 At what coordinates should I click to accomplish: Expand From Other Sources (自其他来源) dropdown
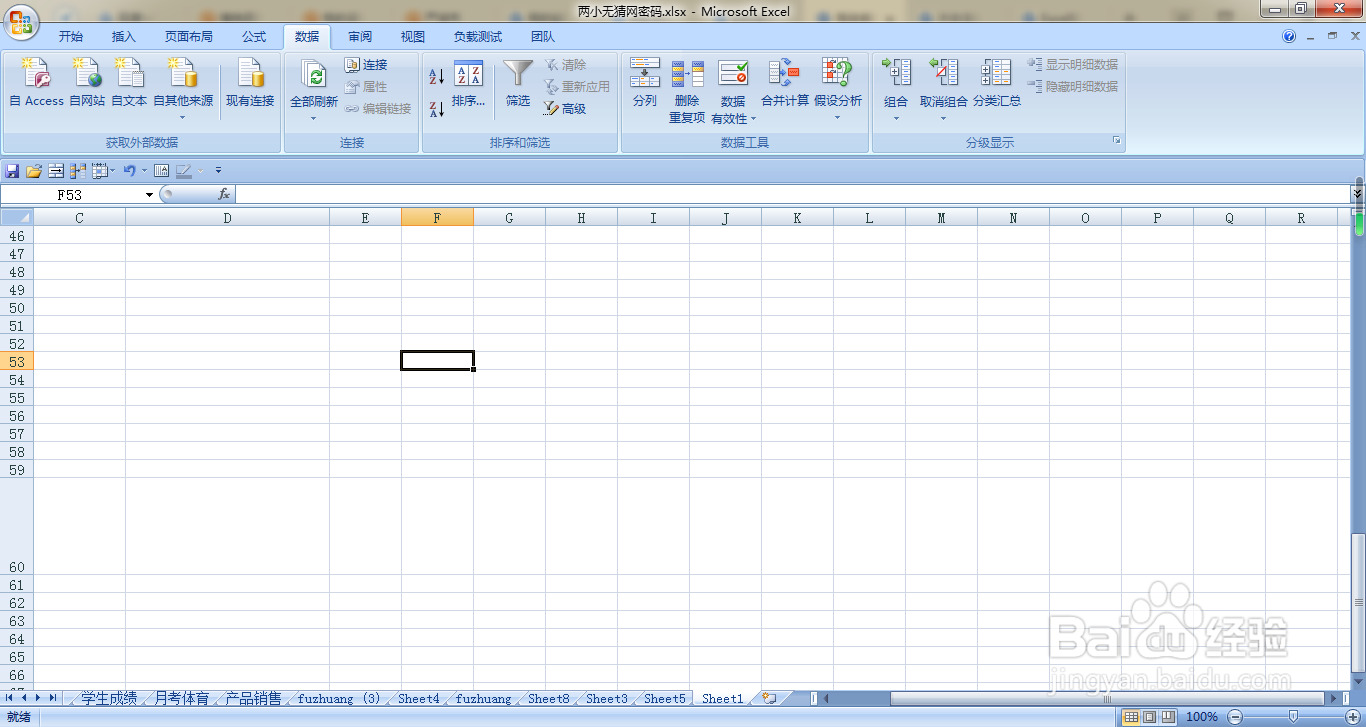[x=183, y=117]
